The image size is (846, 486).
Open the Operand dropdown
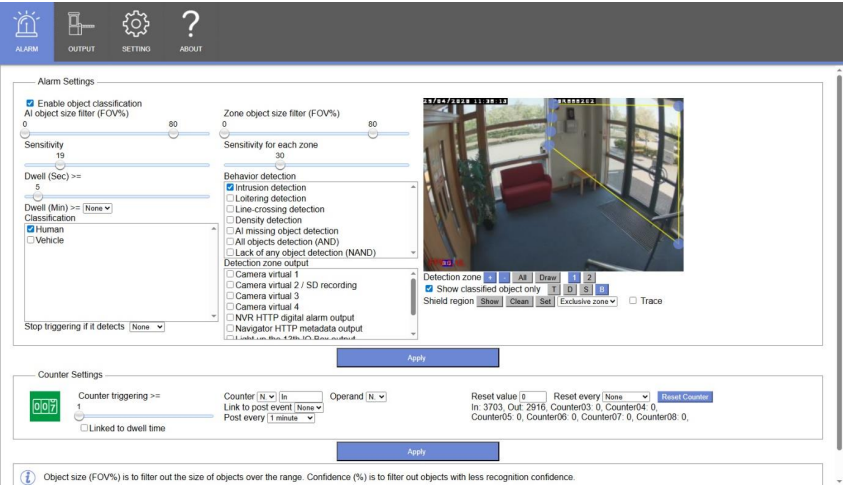(x=376, y=396)
